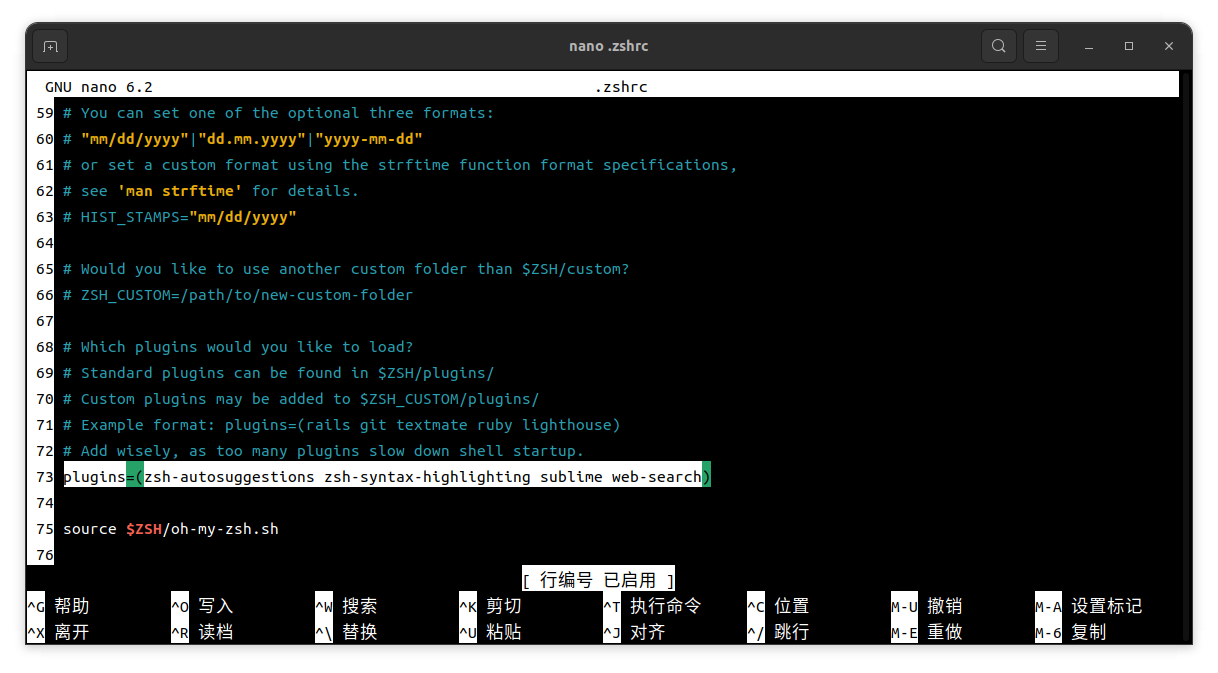Click the ^X 离开 exit shortcut
1218x673 pixels.
click(58, 632)
